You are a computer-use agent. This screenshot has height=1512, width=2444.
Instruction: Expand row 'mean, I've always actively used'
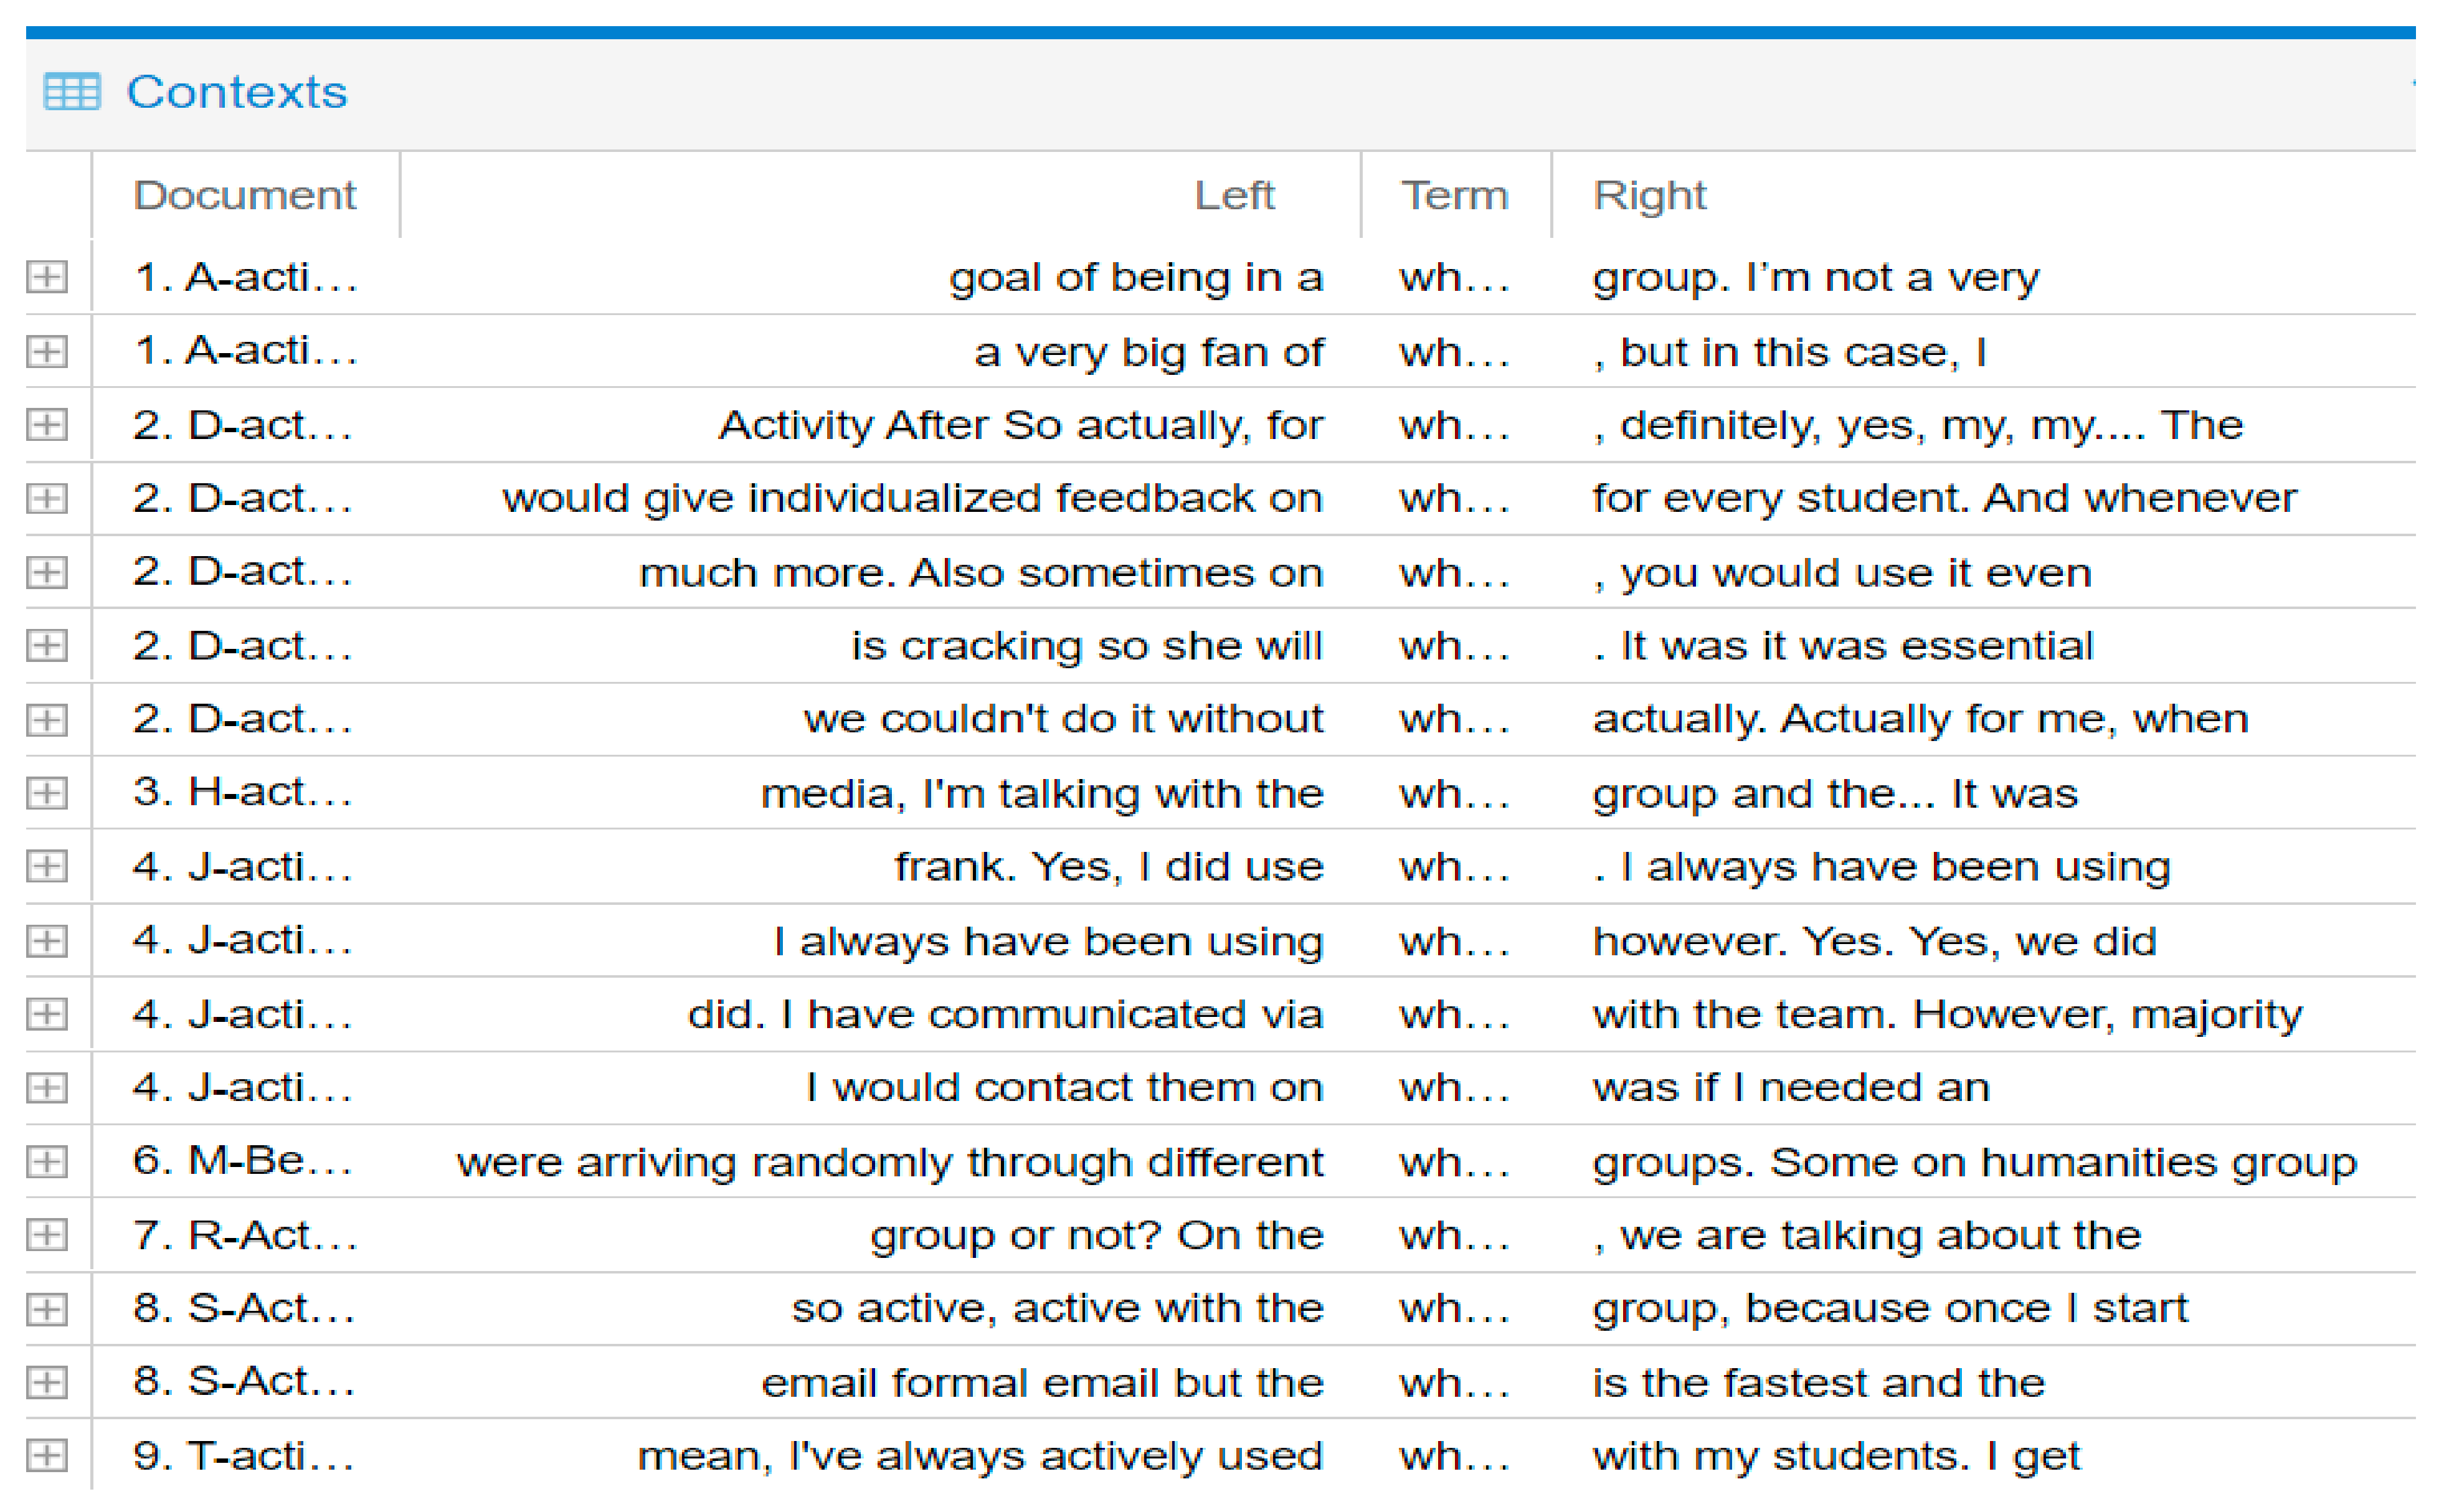click(x=47, y=1455)
